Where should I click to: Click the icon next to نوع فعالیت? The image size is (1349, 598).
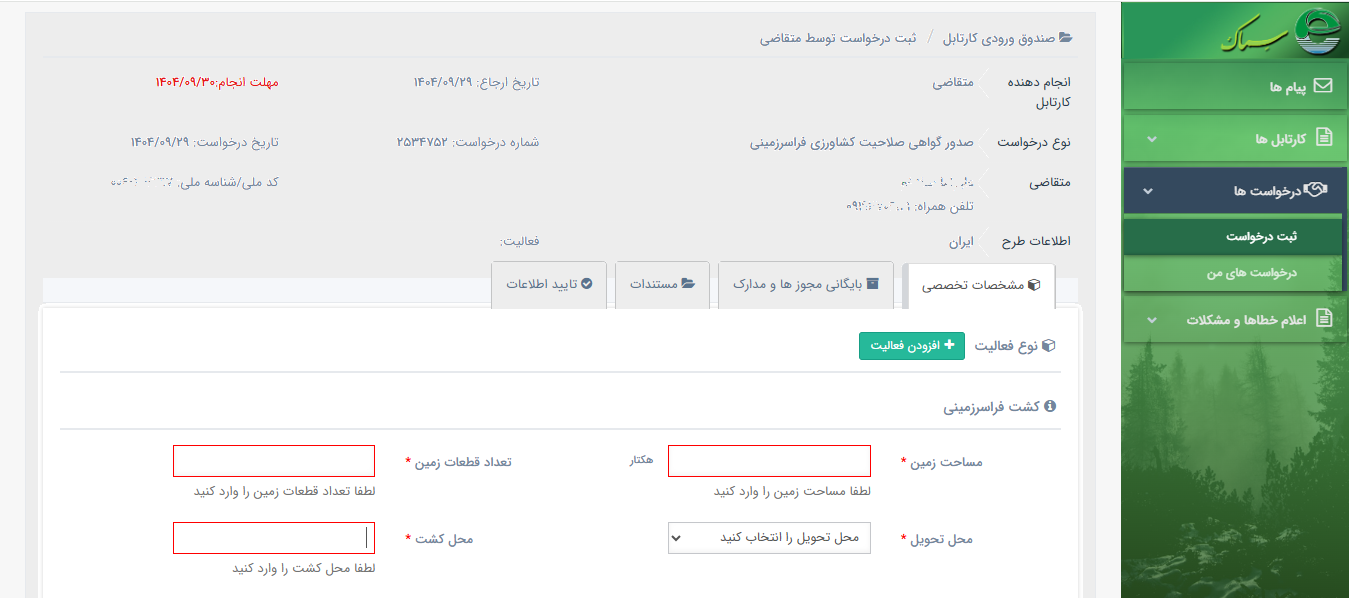pos(1049,344)
